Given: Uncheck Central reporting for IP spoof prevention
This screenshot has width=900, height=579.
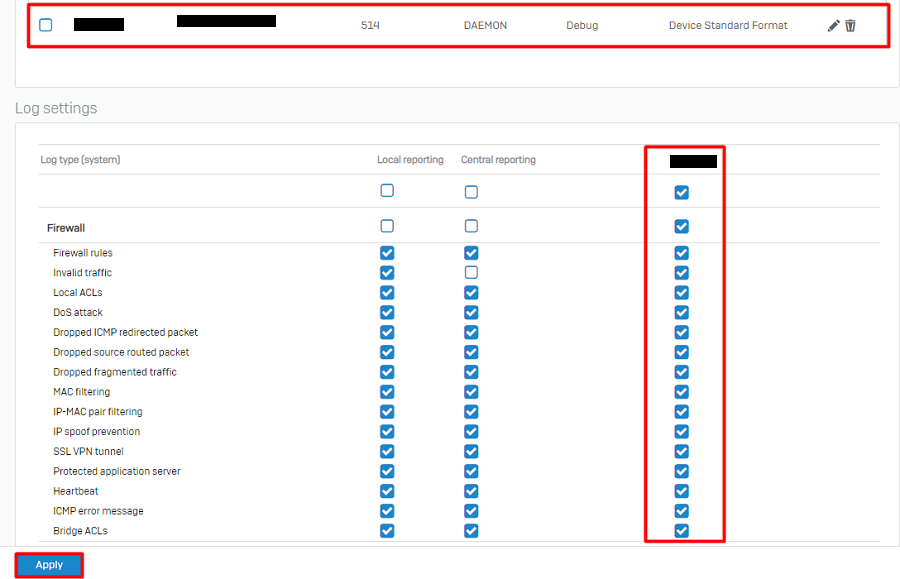Looking at the screenshot, I should click(x=471, y=432).
